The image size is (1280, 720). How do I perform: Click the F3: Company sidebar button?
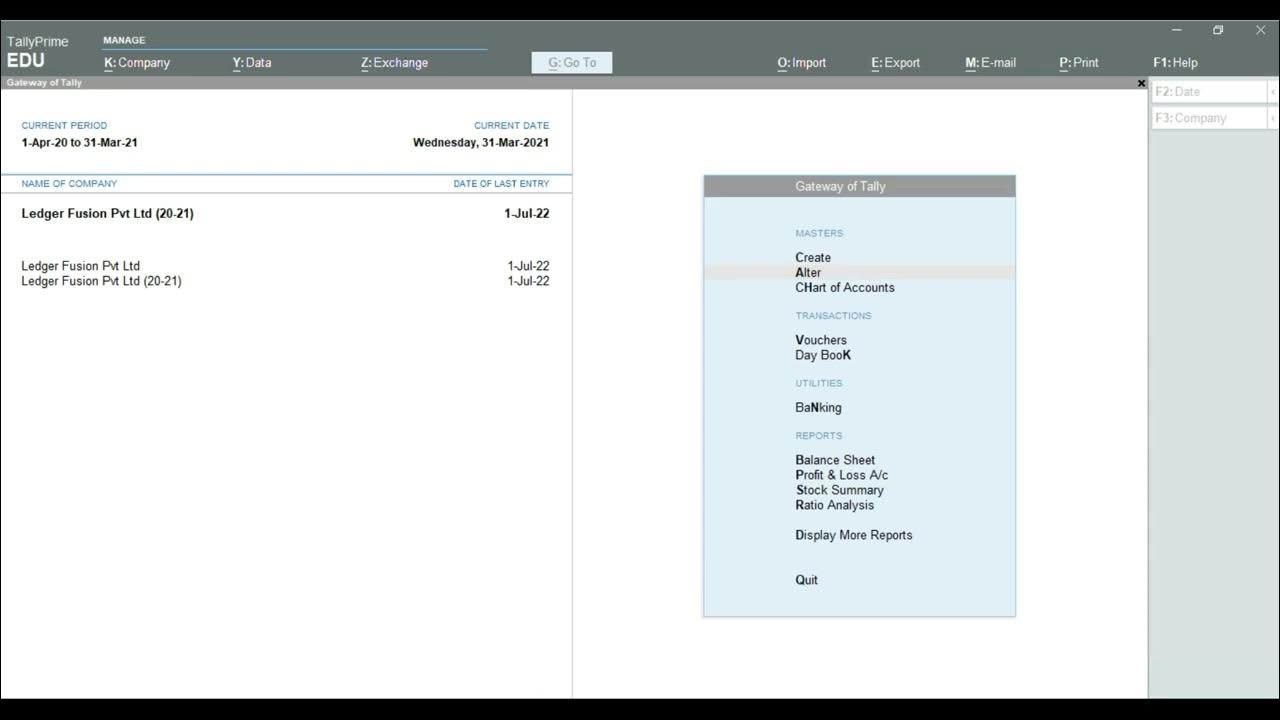(1210, 118)
